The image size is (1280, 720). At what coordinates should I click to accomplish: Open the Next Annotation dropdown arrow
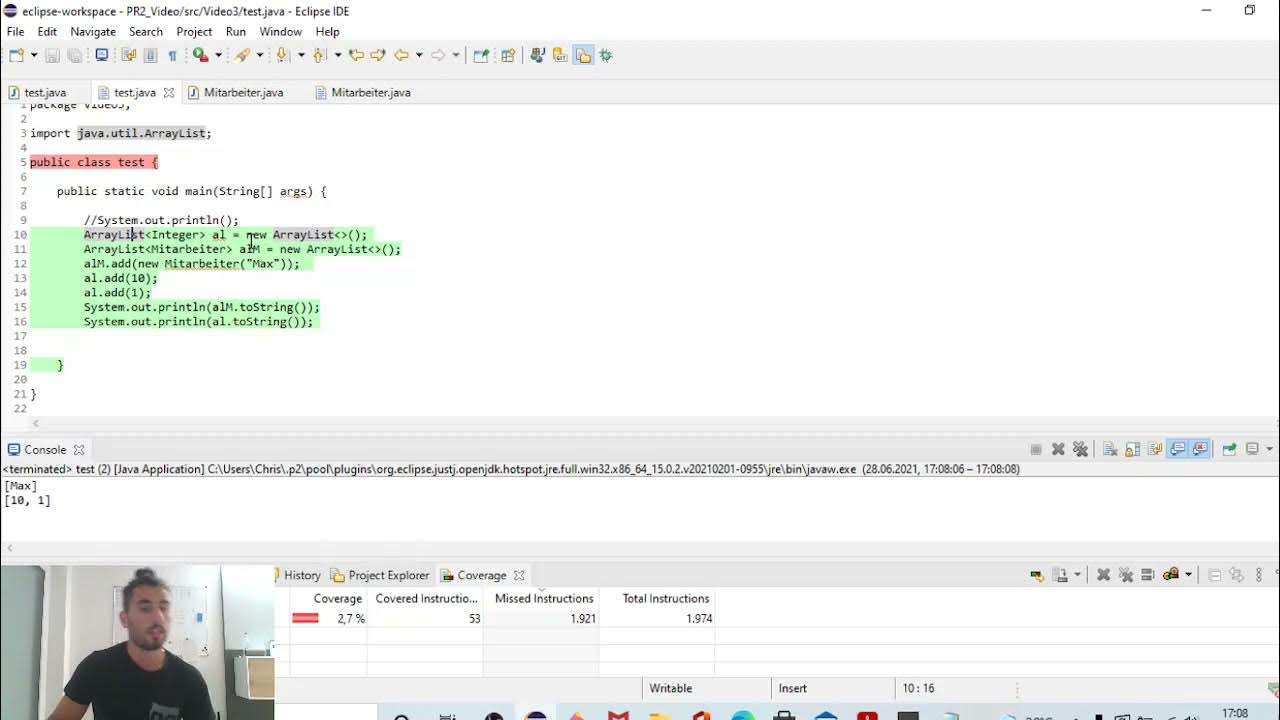pos(301,56)
